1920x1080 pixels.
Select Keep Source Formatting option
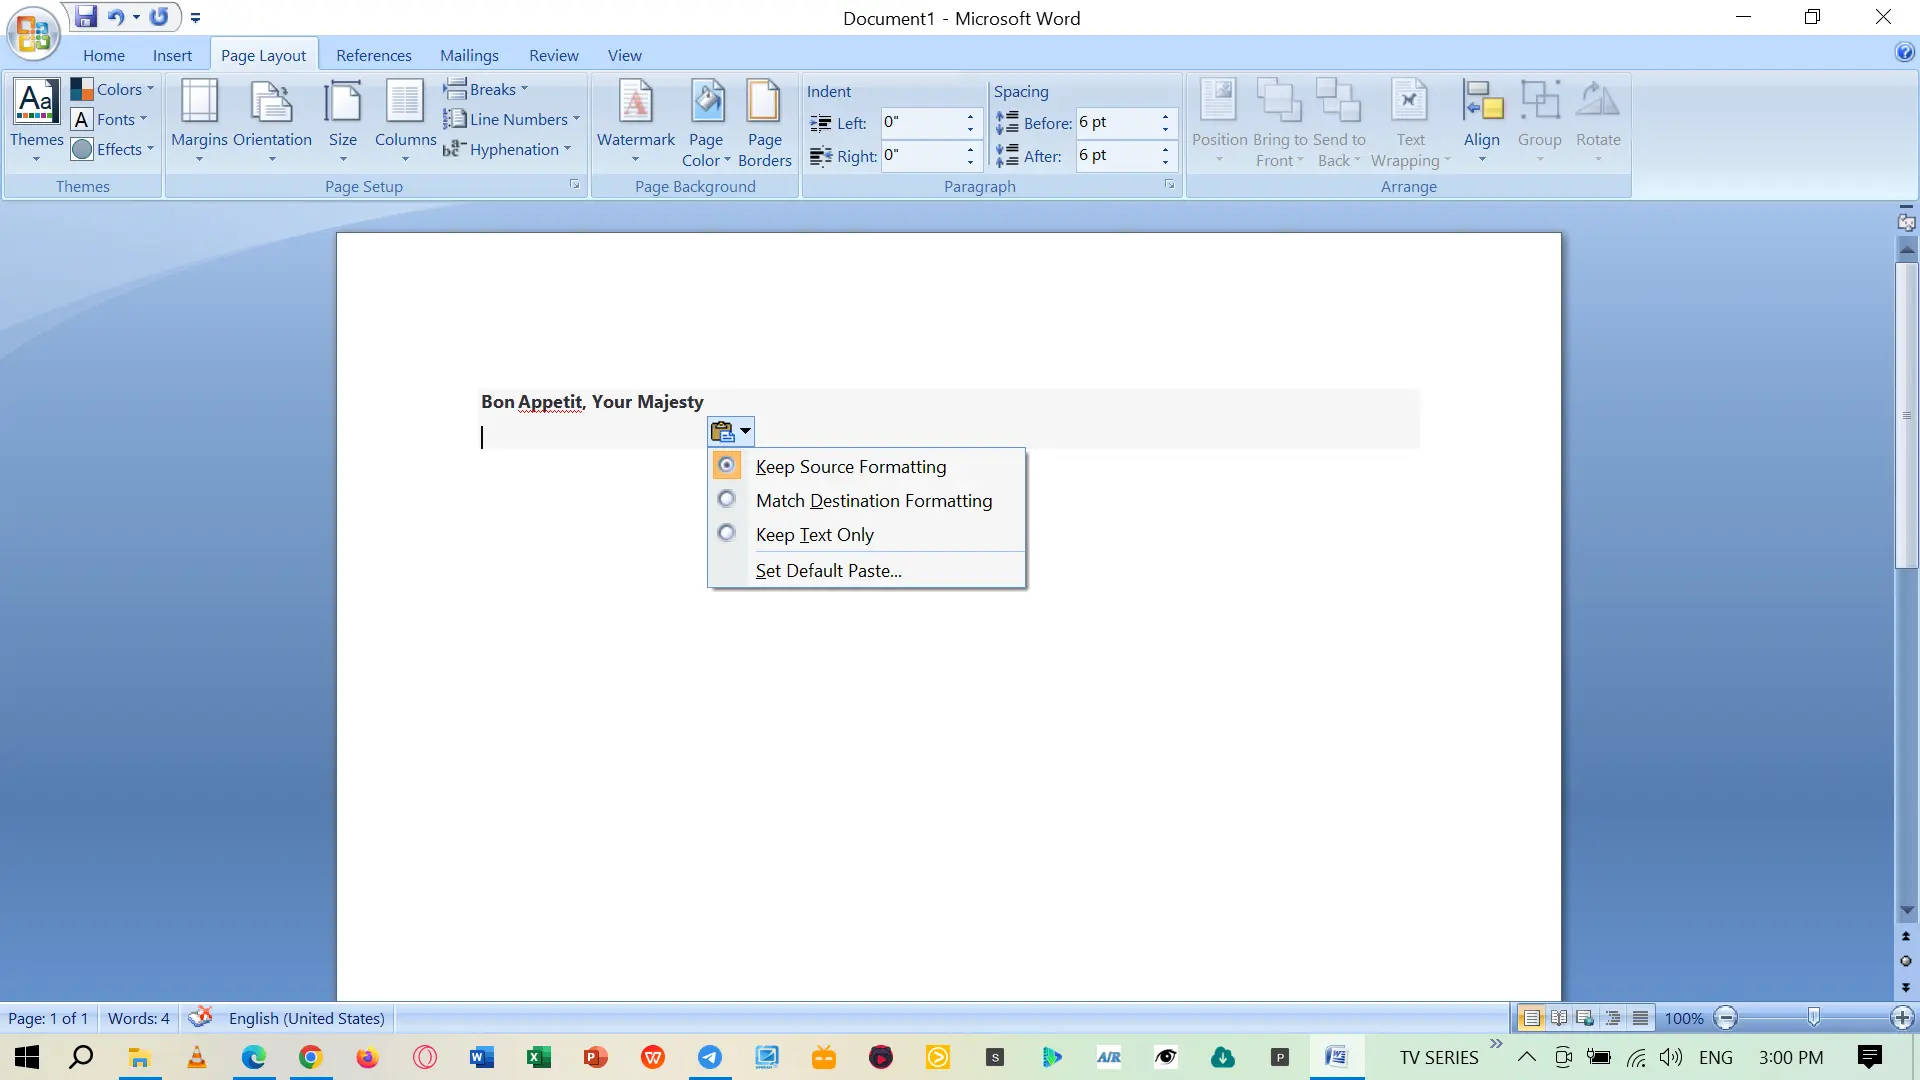click(866, 467)
